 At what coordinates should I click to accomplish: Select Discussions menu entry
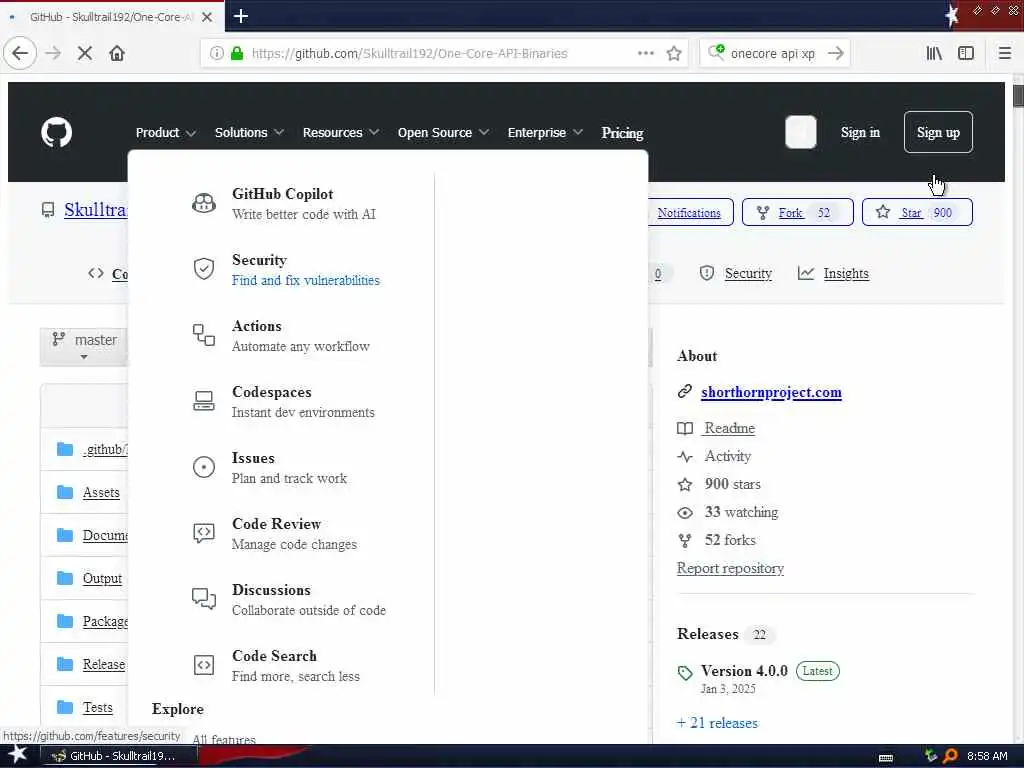coord(309,600)
